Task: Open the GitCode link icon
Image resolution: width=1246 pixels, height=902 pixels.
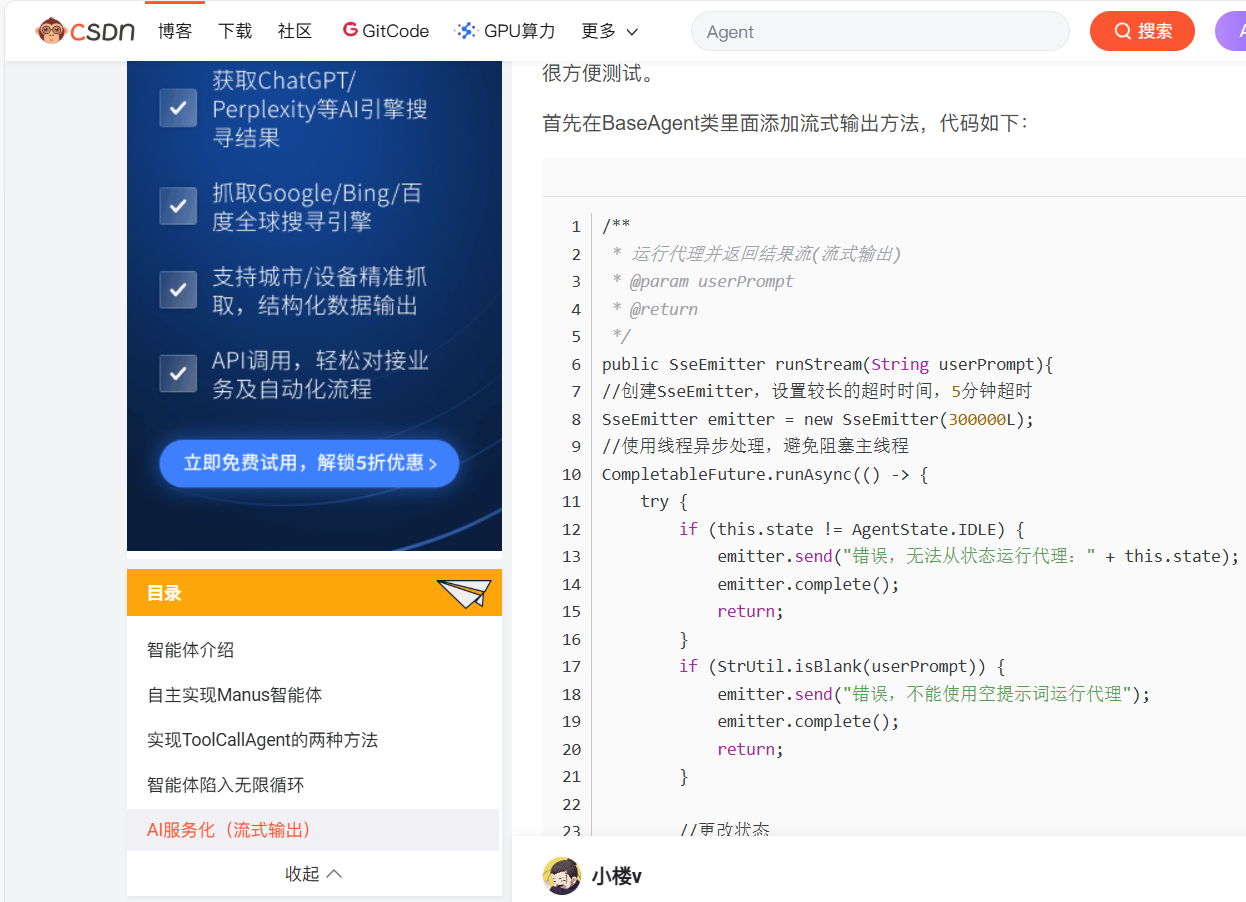Action: [350, 30]
